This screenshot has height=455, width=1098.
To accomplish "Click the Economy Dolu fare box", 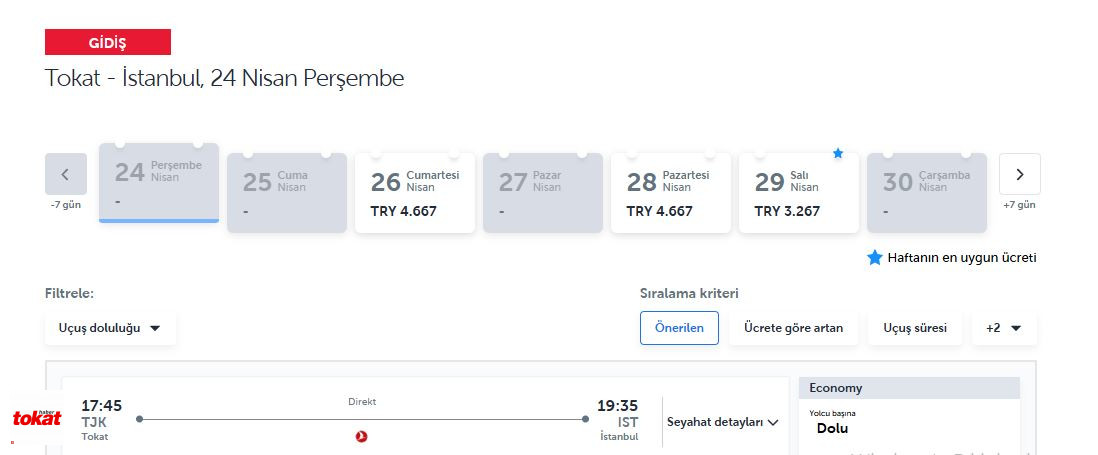I will tap(909, 416).
